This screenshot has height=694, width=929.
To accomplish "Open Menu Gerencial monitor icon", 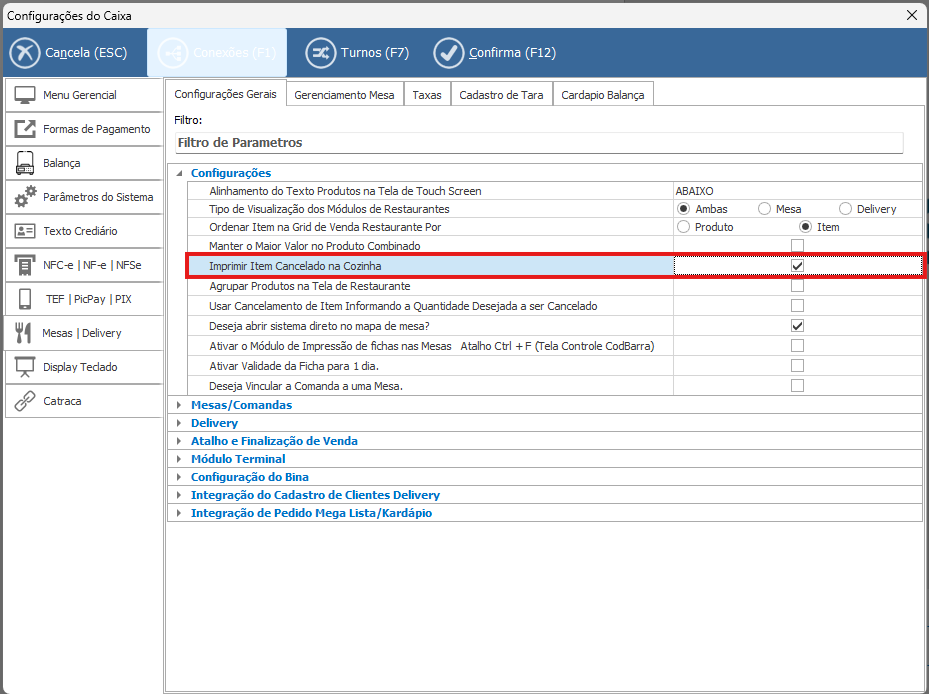I will [x=25, y=95].
